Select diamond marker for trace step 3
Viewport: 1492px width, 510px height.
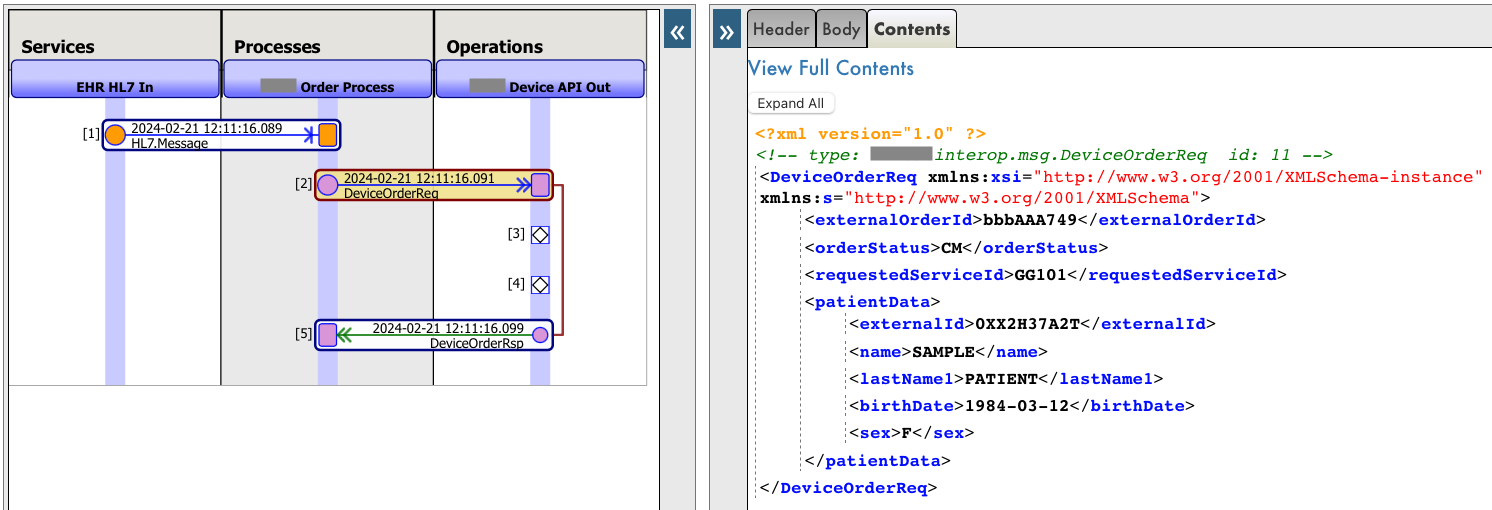(540, 235)
